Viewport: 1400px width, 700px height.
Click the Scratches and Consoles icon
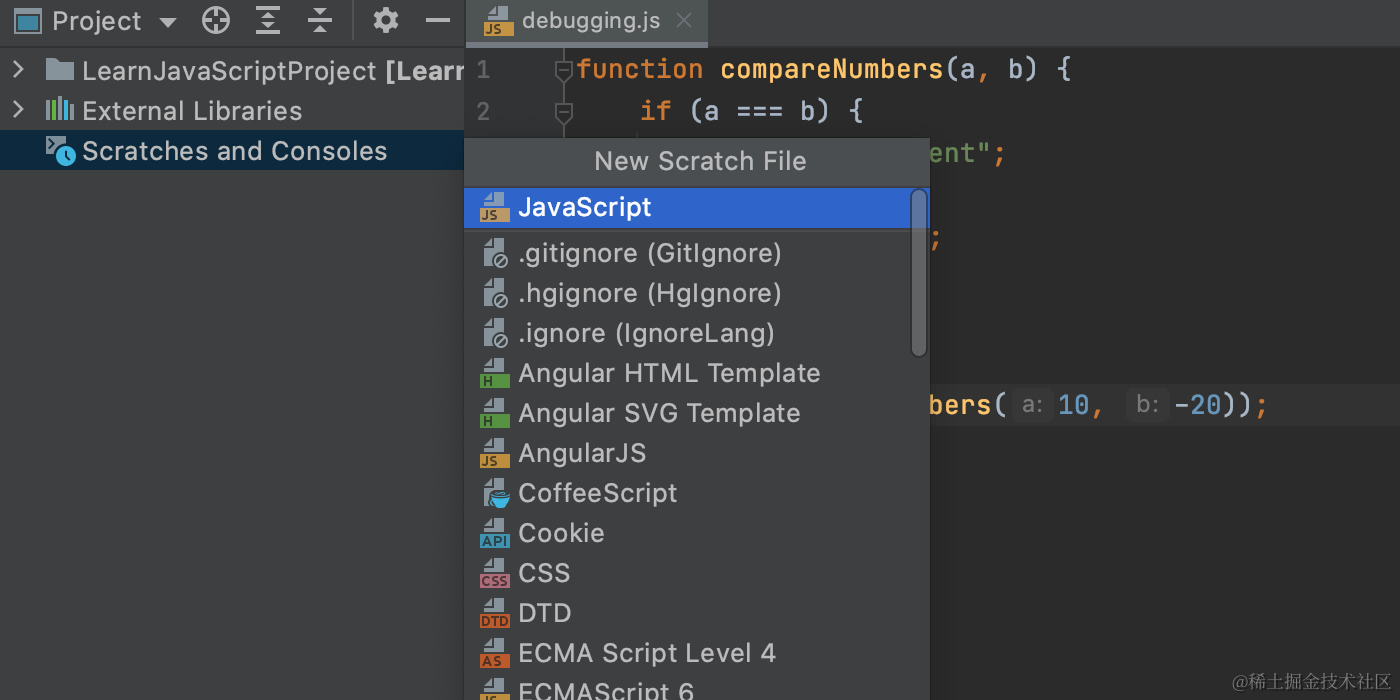click(x=60, y=151)
